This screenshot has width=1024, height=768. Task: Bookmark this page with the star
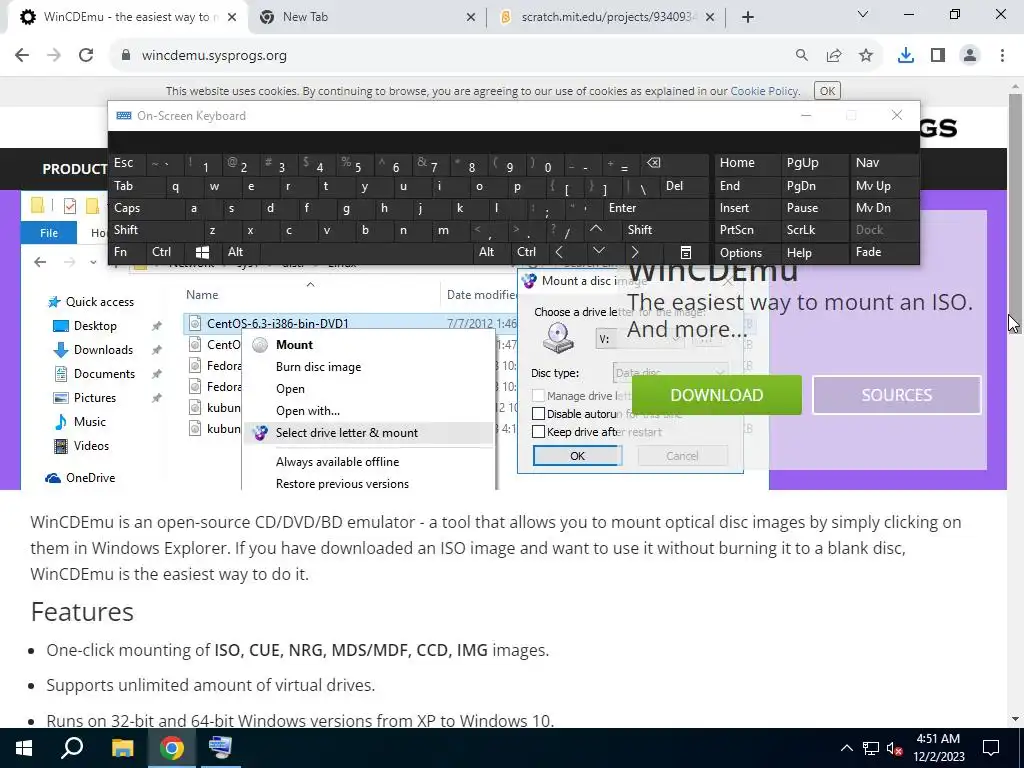(x=866, y=56)
